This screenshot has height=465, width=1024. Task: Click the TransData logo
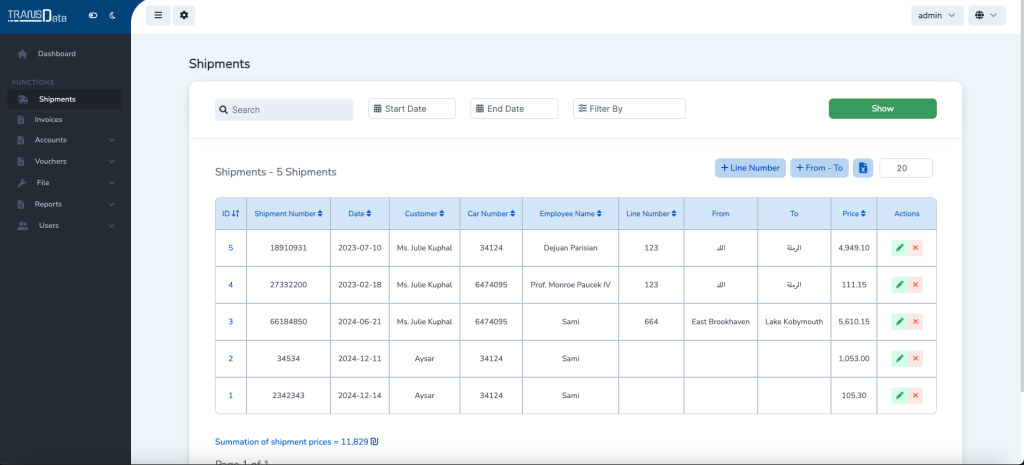(37, 16)
